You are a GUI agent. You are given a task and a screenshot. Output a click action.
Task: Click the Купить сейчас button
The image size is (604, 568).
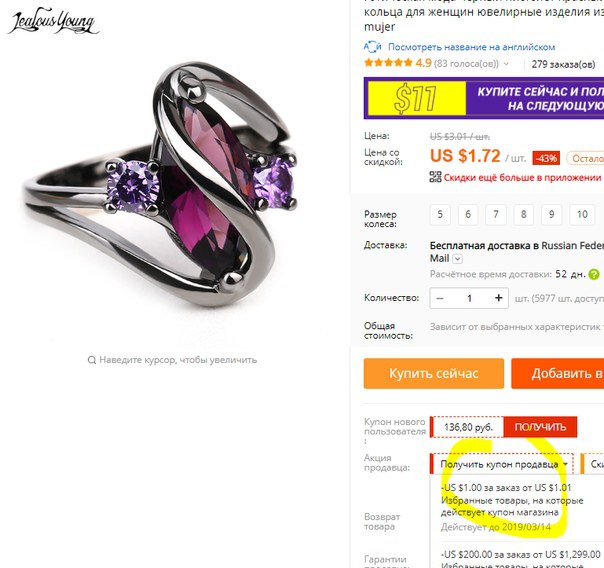pos(433,373)
